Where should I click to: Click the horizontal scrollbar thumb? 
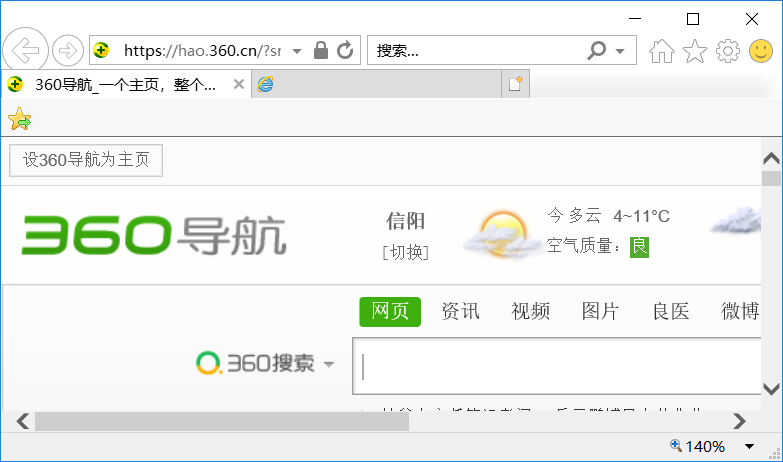222,422
